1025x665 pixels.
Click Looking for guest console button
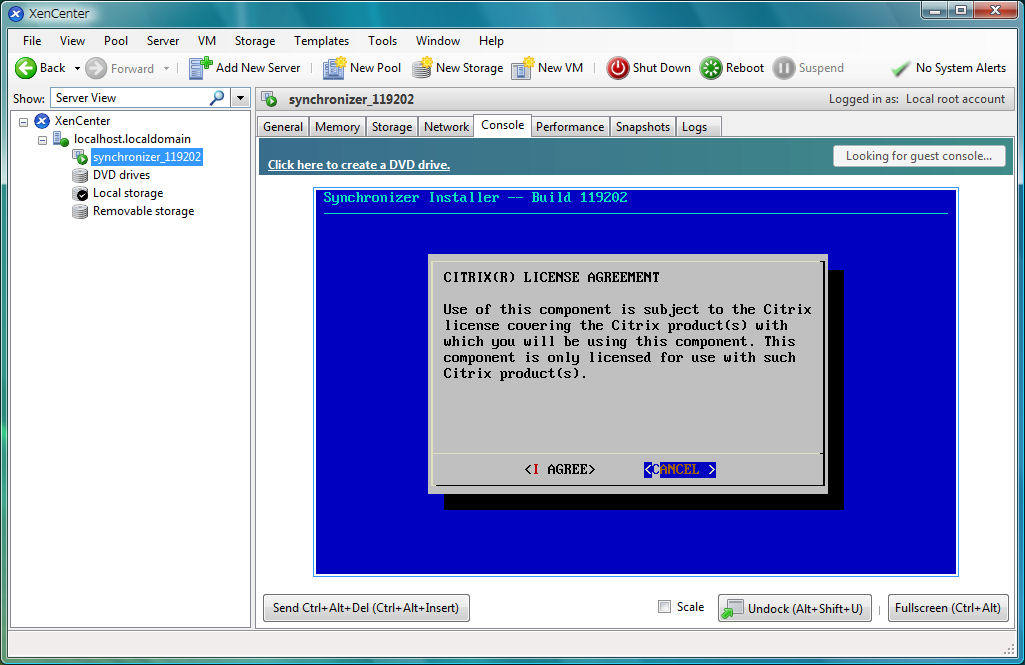point(919,156)
